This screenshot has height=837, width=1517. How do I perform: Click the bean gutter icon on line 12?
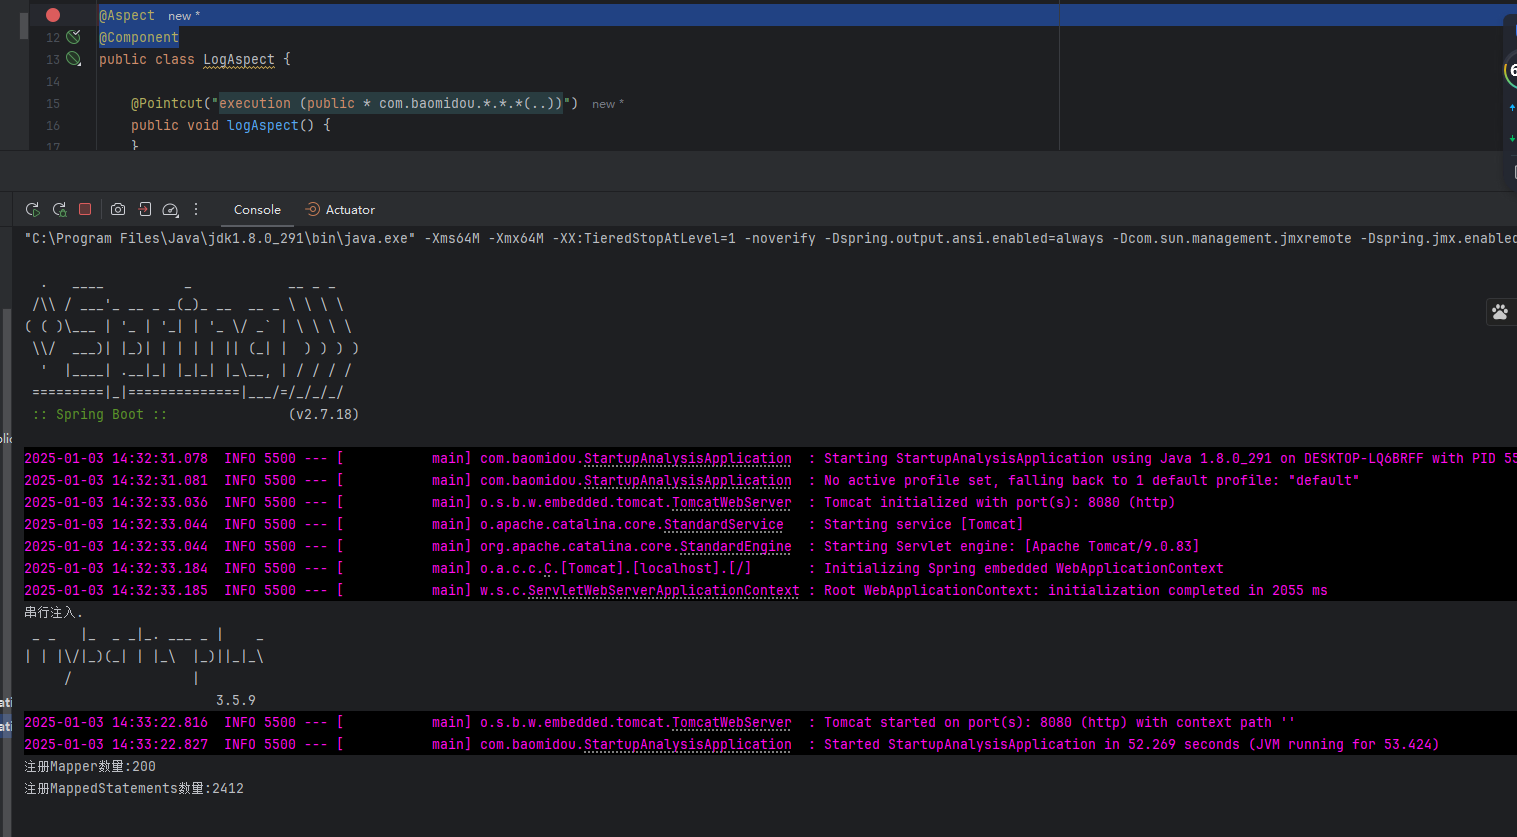point(73,37)
